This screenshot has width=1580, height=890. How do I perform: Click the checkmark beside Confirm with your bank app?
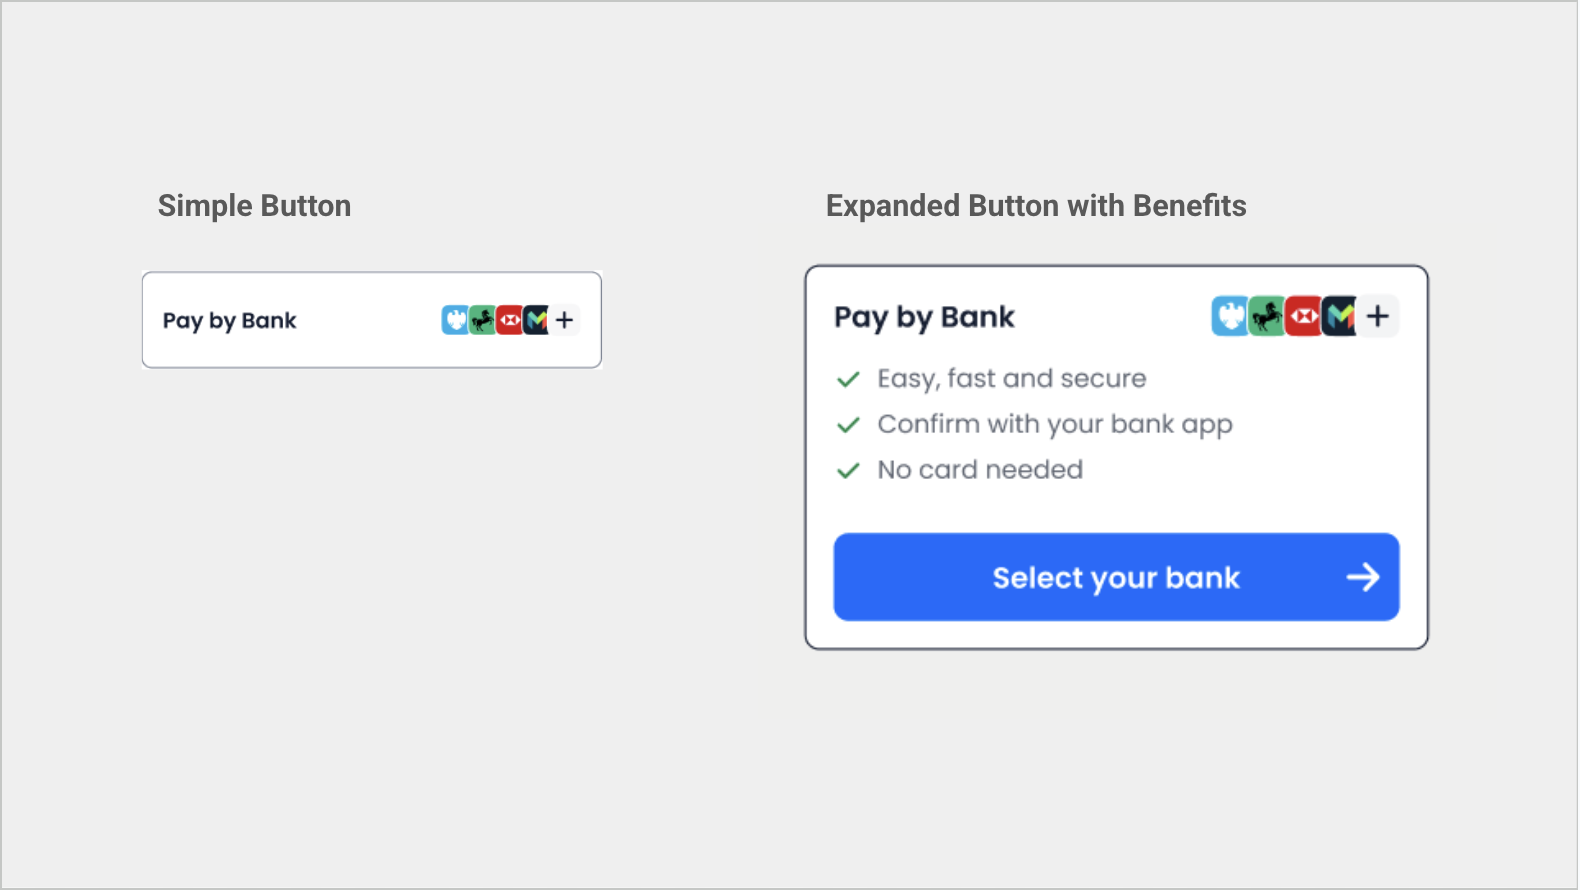[x=848, y=425]
